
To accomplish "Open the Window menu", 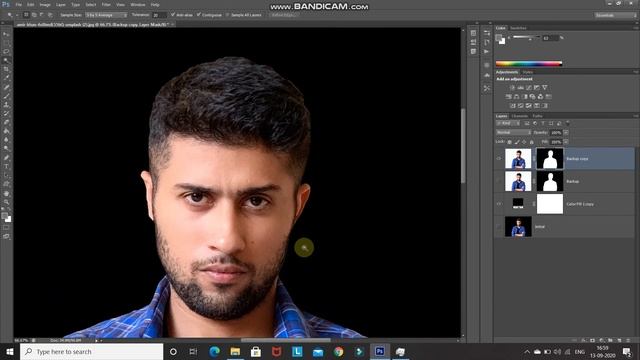I will (x=138, y=4).
